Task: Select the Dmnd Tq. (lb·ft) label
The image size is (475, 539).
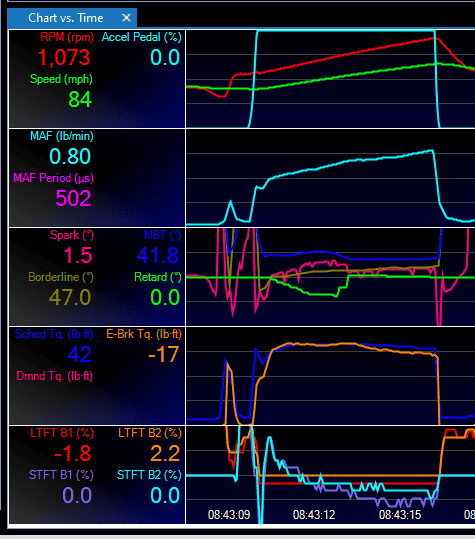Action: [x=55, y=376]
